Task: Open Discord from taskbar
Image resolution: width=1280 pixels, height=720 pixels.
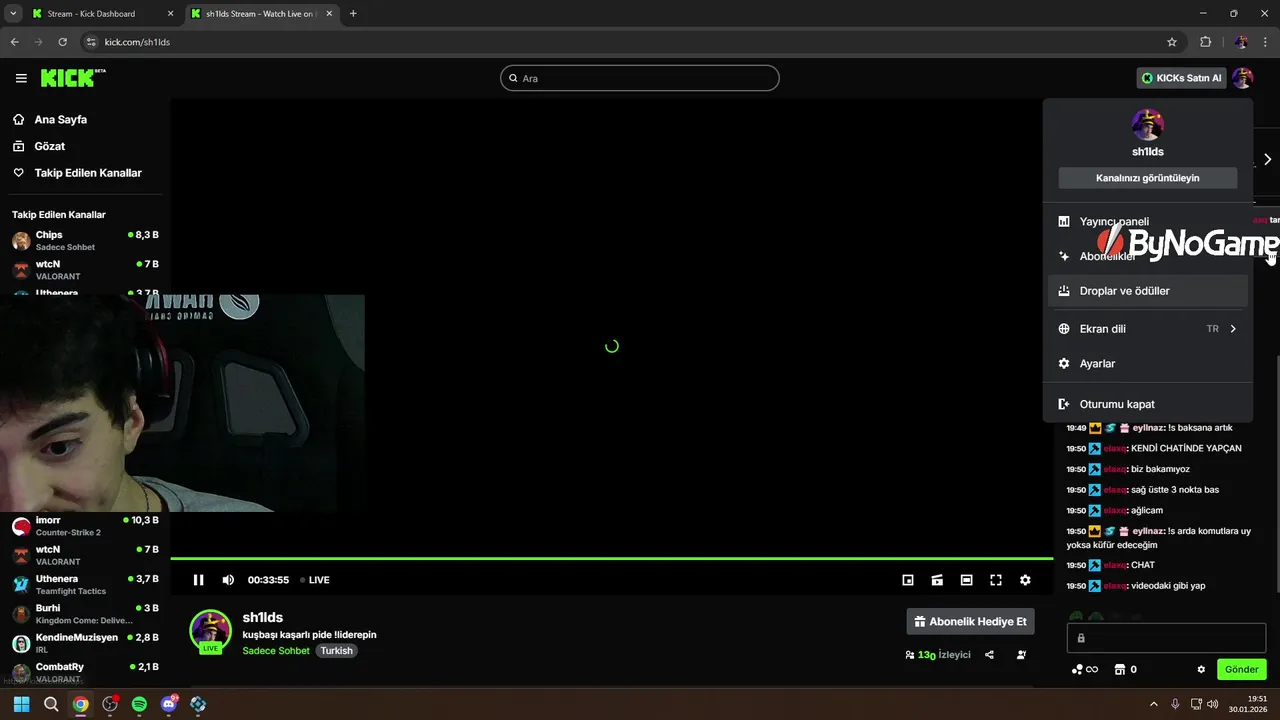Action: pyautogui.click(x=169, y=704)
